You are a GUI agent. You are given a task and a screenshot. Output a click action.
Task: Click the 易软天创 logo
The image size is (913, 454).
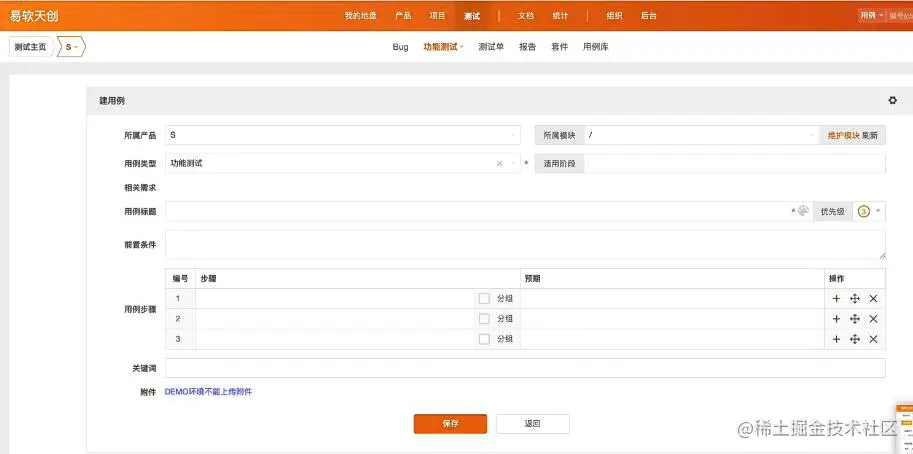[34, 16]
